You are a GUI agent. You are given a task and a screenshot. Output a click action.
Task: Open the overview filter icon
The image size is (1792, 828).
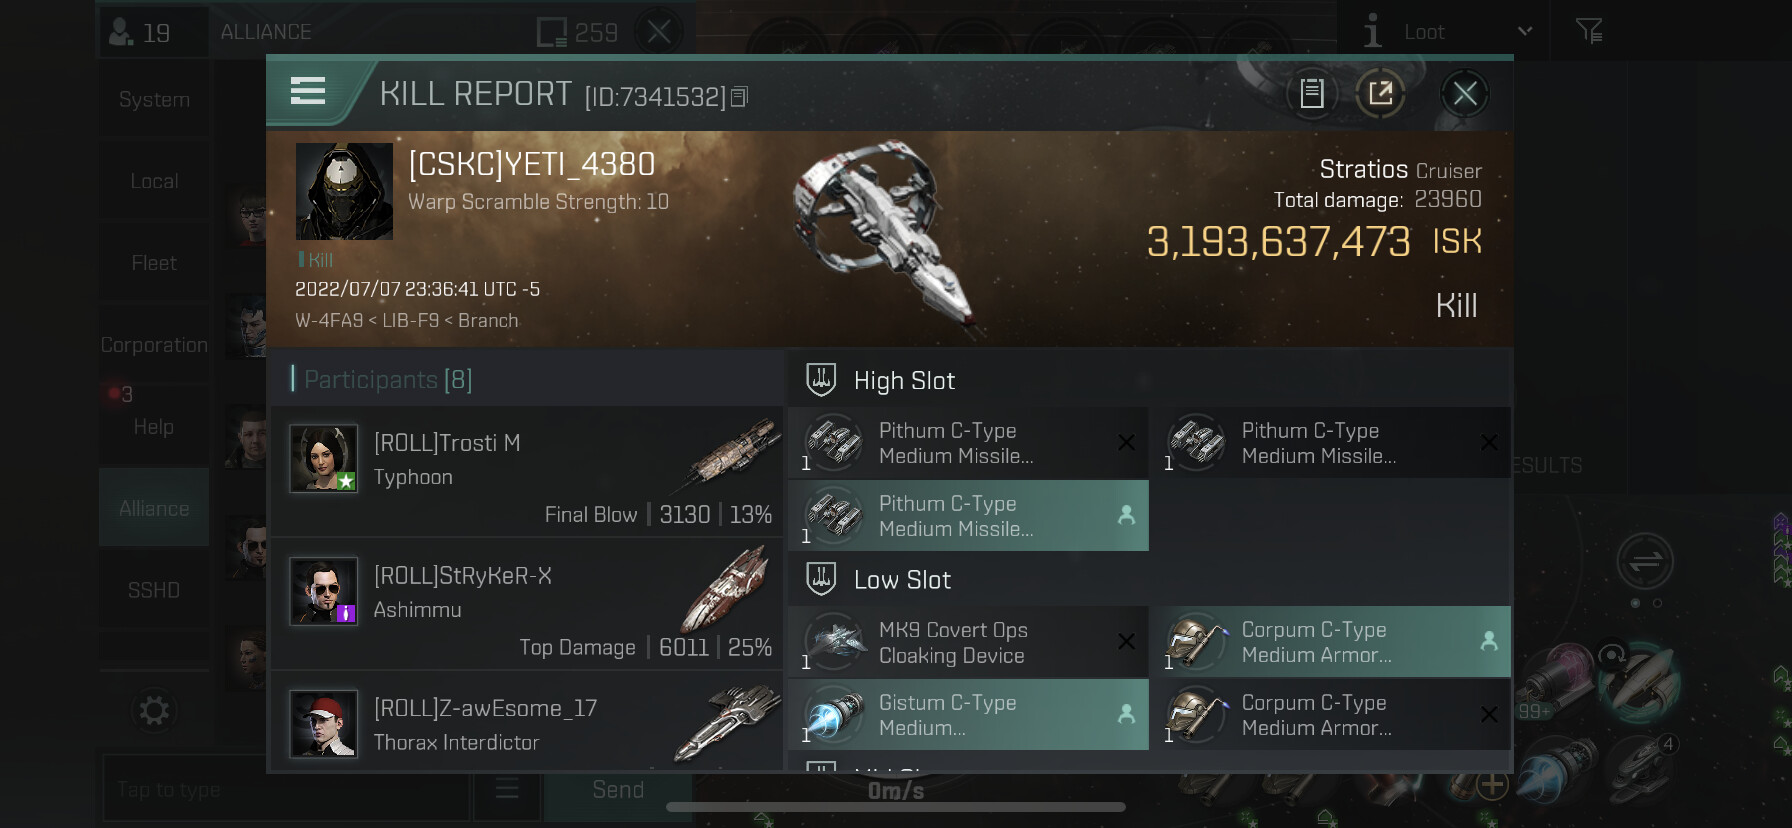[1589, 32]
